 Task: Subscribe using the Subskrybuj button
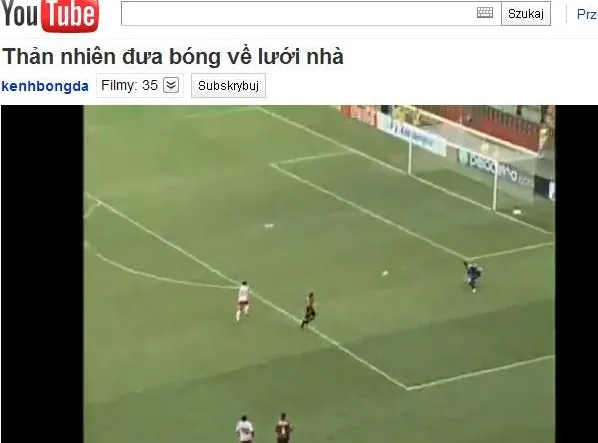pyautogui.click(x=228, y=86)
